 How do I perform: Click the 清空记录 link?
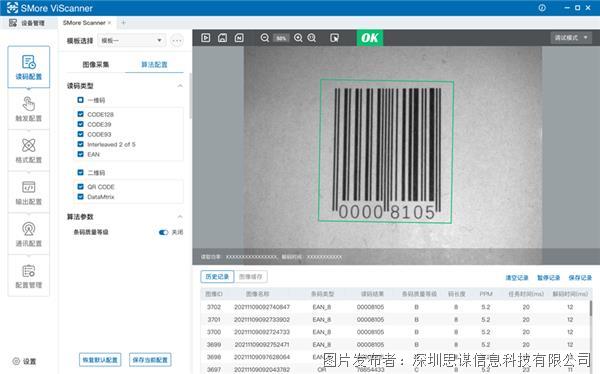[x=517, y=278]
